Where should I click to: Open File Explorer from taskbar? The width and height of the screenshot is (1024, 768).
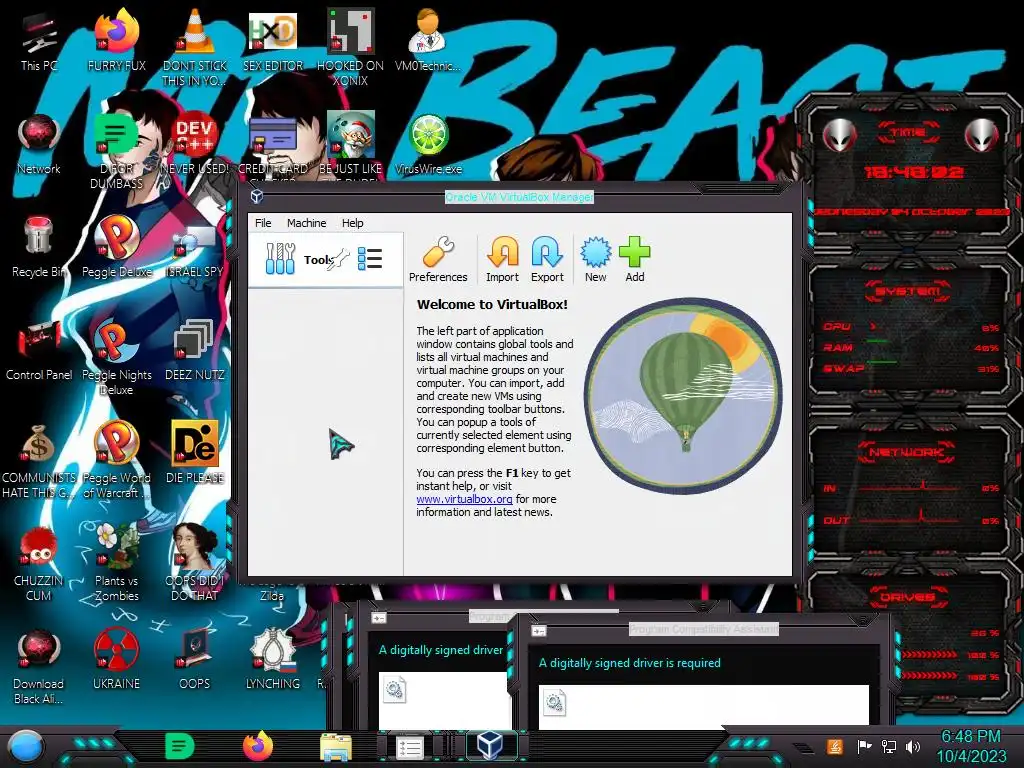coord(336,748)
